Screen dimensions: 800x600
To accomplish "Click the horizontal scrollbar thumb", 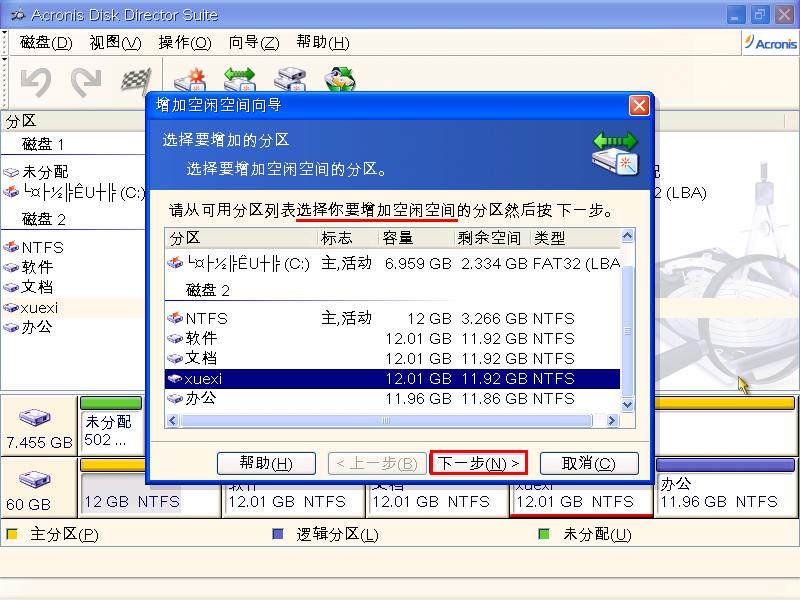I will pos(386,420).
